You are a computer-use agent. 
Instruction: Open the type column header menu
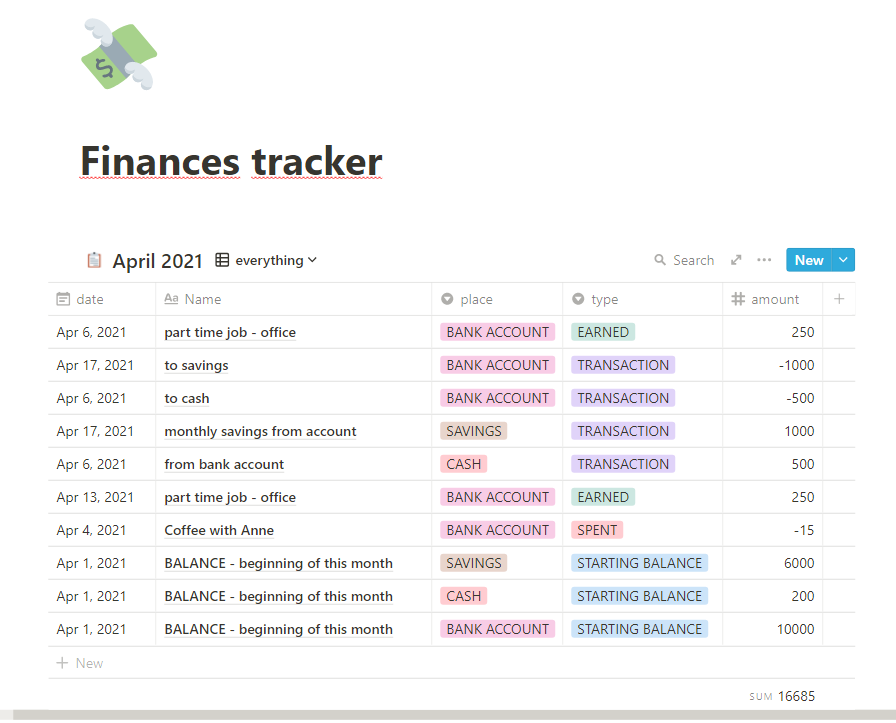pyautogui.click(x=604, y=299)
